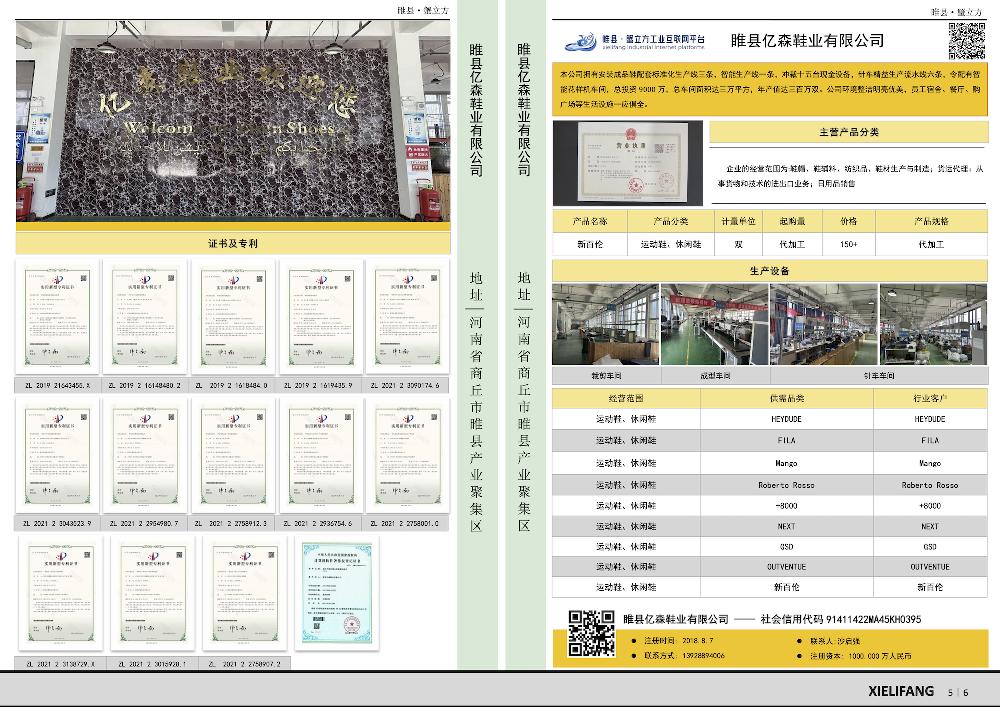Click HEYDUDE in the 供需品类 column
The height and width of the screenshot is (707, 1000).
[787, 419]
